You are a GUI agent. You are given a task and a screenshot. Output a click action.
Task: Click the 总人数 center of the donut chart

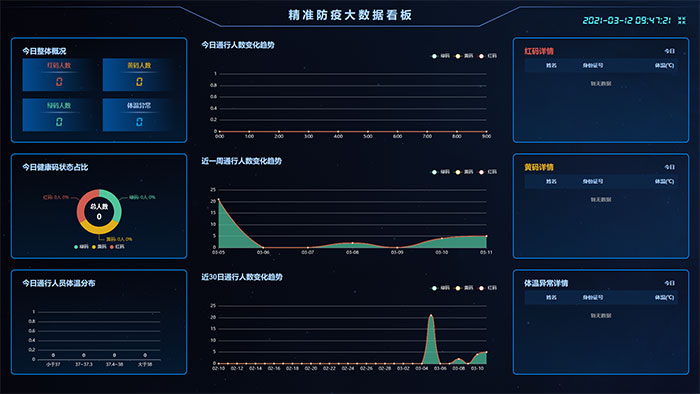point(99,212)
